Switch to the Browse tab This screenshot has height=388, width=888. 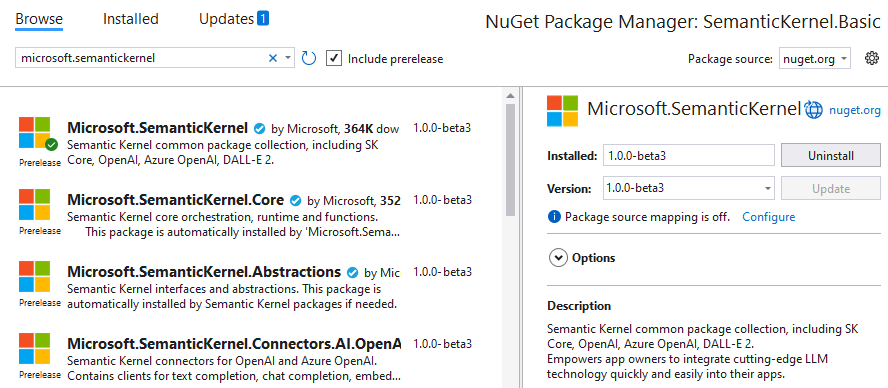coord(39,19)
